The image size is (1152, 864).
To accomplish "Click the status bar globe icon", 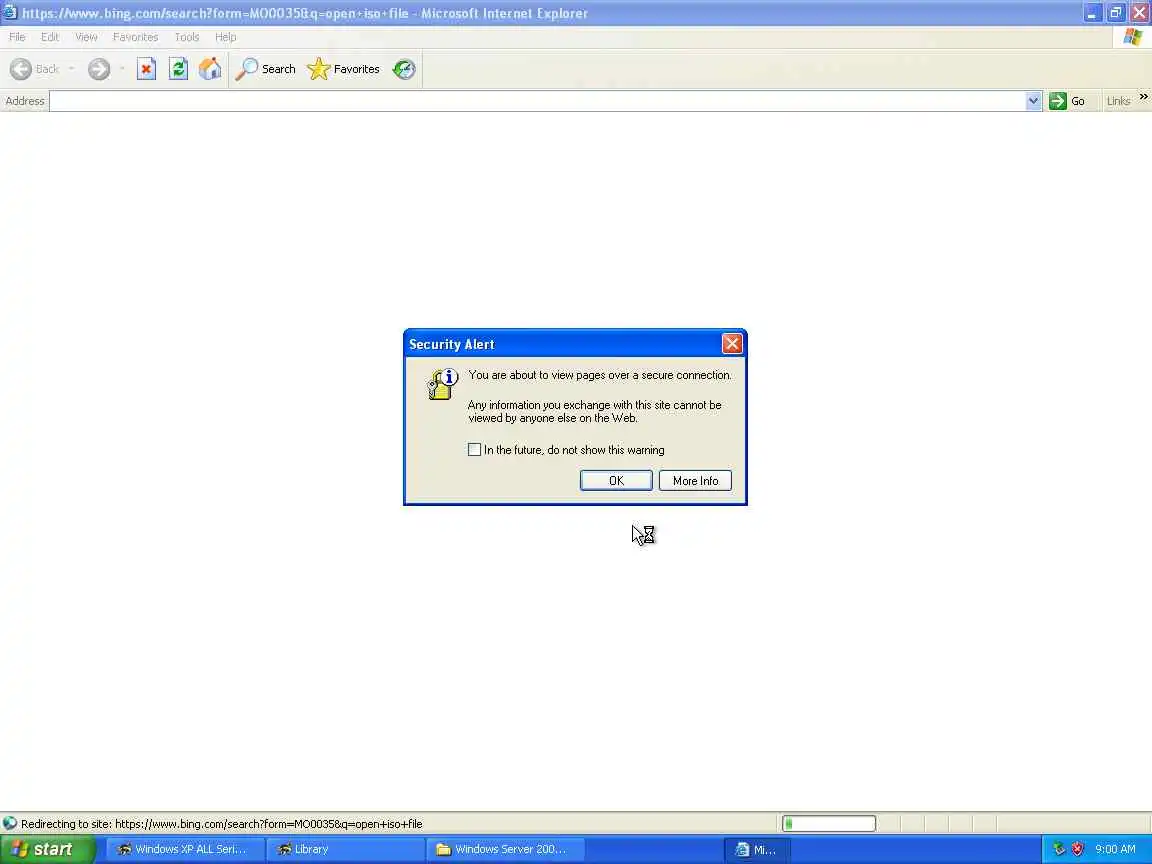I will 10,824.
